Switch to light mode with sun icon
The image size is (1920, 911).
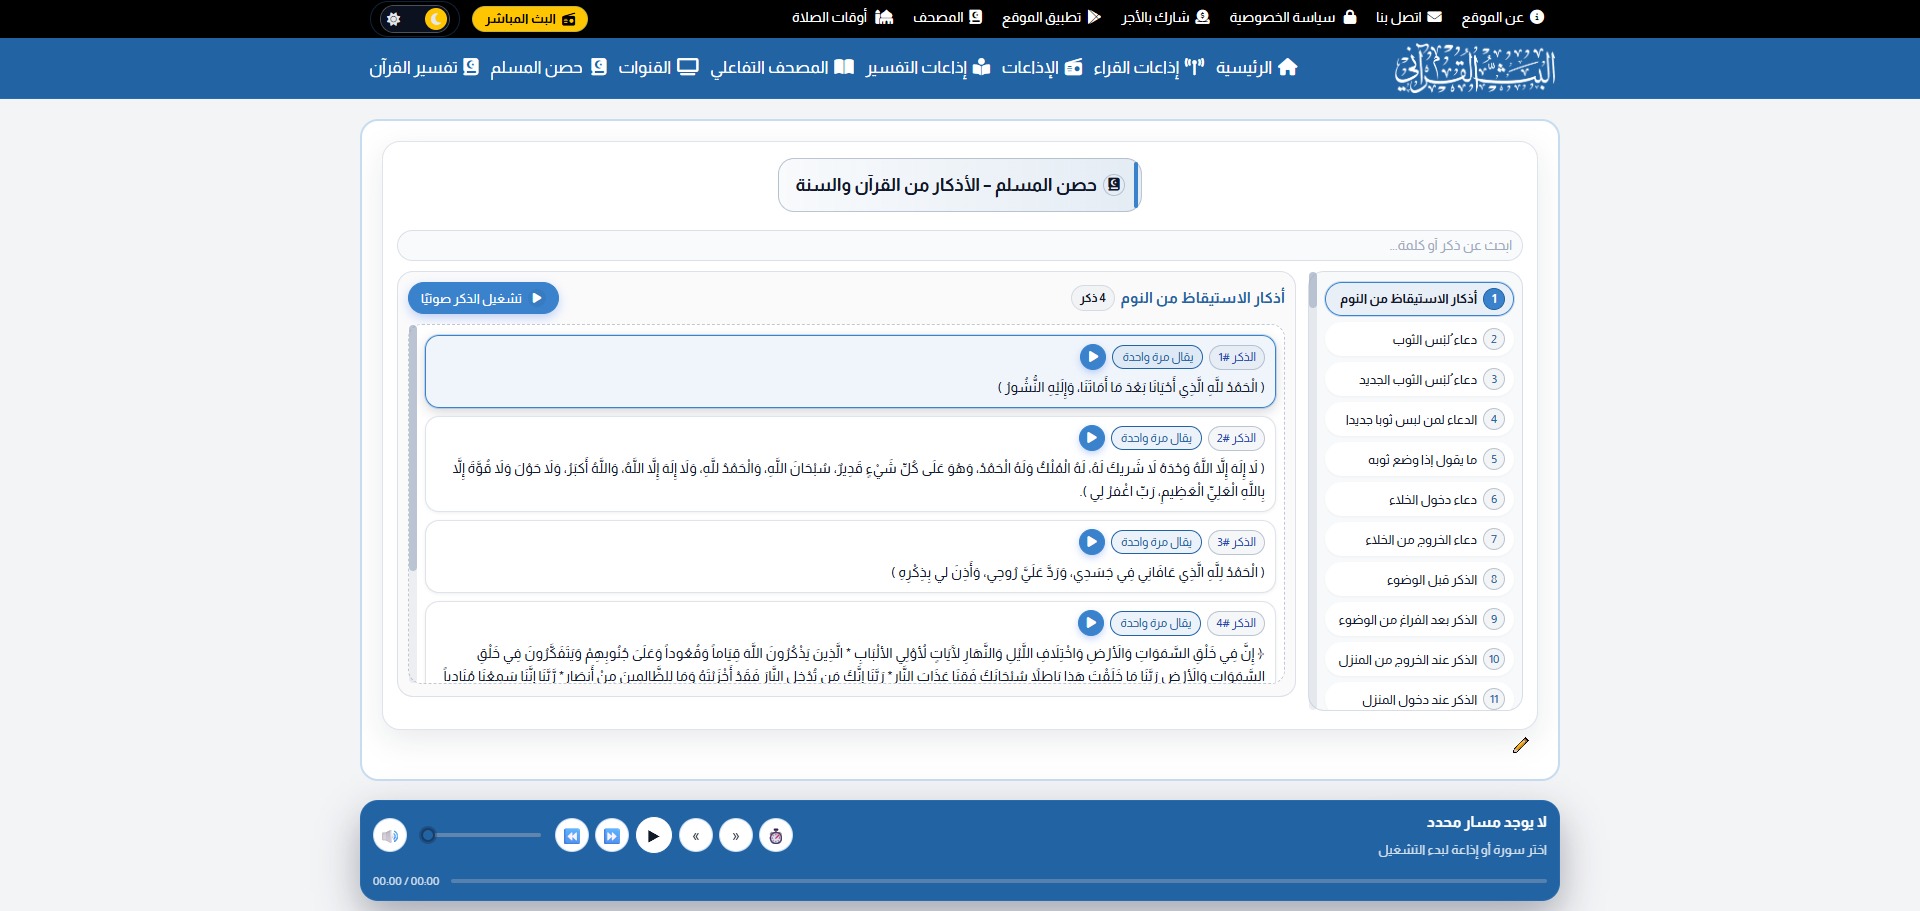tap(393, 19)
